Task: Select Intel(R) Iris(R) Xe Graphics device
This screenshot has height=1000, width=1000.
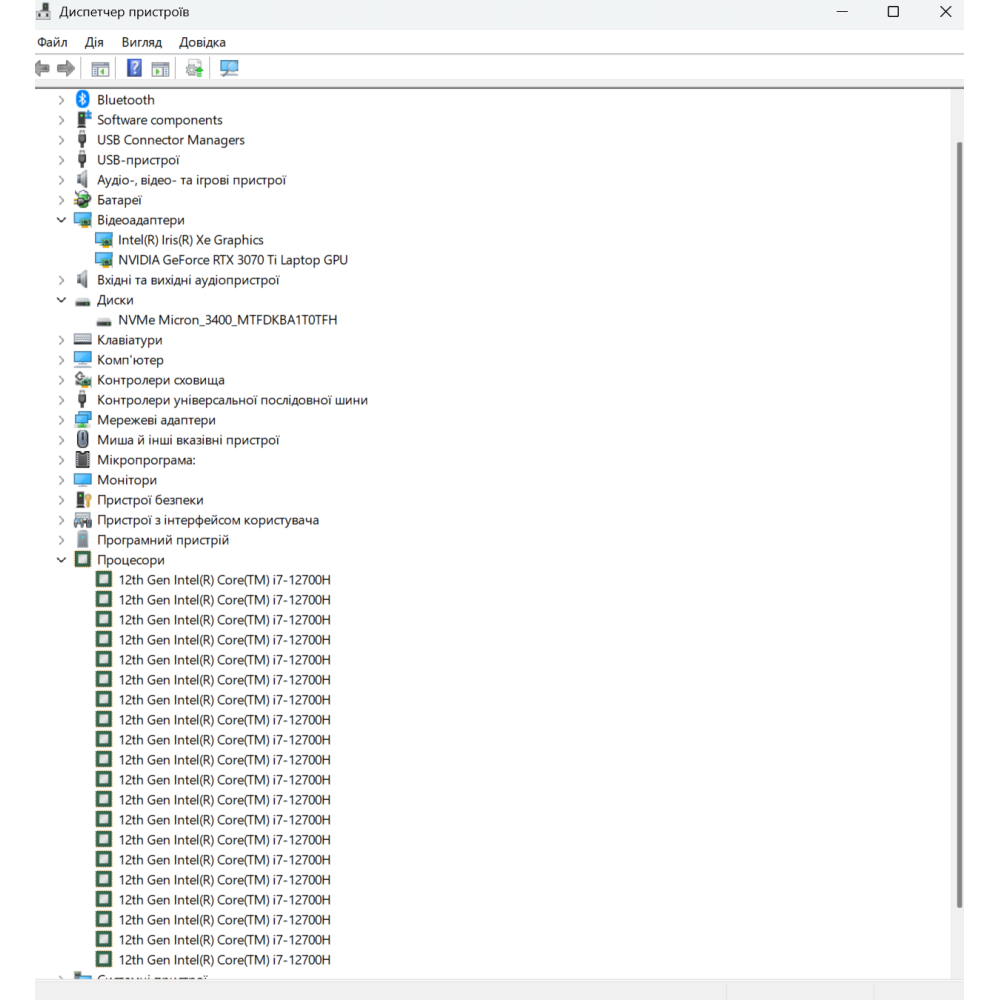Action: 190,240
